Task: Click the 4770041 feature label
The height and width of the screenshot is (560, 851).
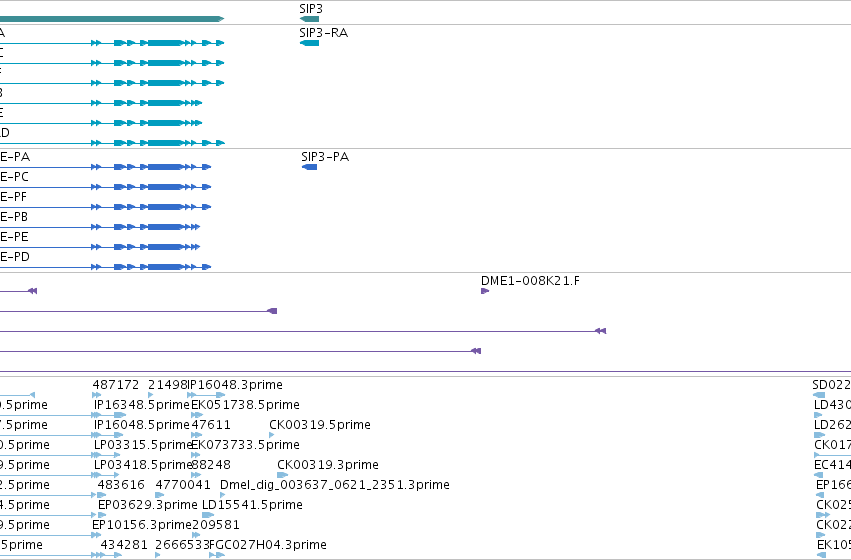Action: [x=183, y=485]
